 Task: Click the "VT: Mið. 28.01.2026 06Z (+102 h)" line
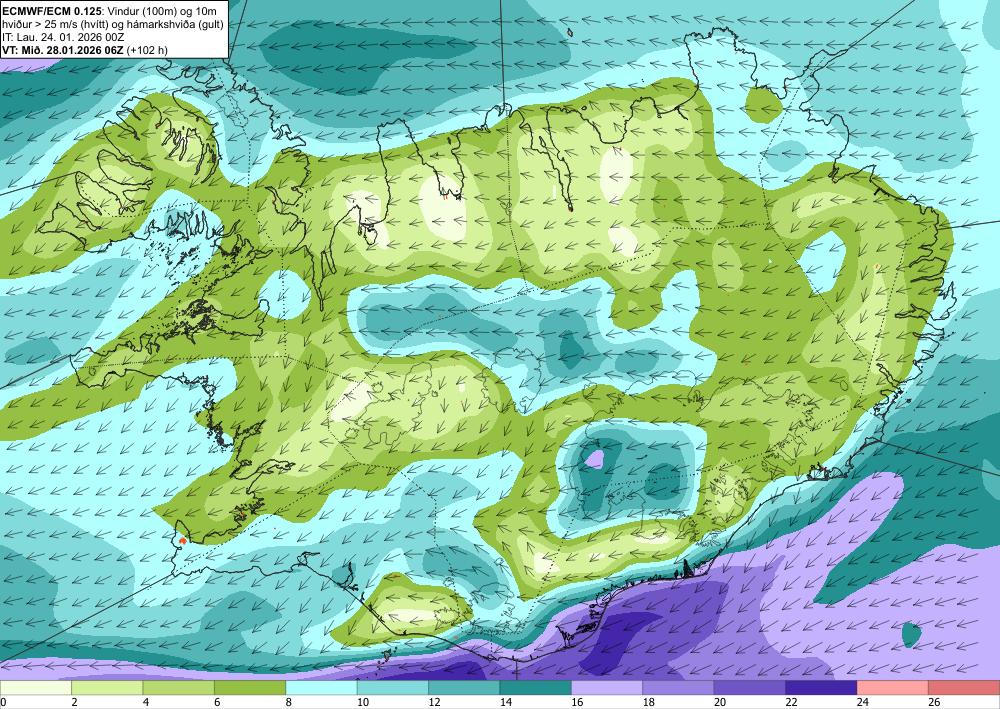85,50
